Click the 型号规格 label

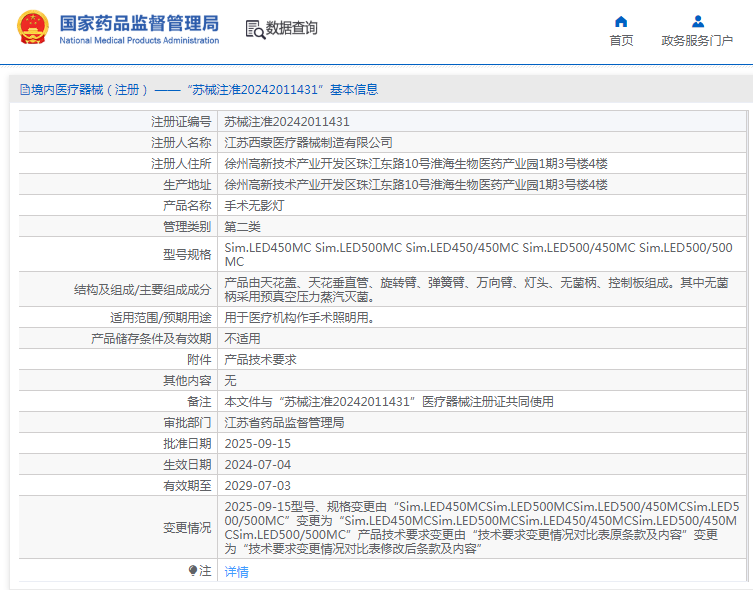pyautogui.click(x=187, y=254)
